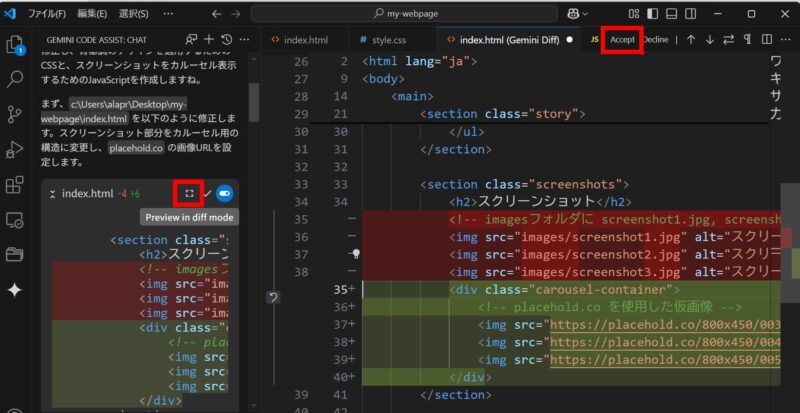Screen dimensions: 800x413
Task: Open the Search view in activity bar
Action: pos(14,79)
